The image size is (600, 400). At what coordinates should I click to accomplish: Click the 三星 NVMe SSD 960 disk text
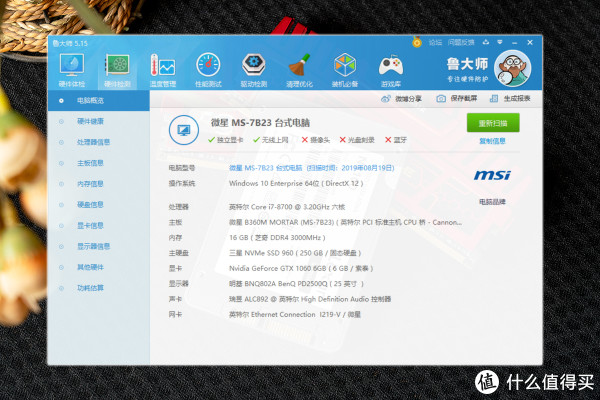[295, 253]
